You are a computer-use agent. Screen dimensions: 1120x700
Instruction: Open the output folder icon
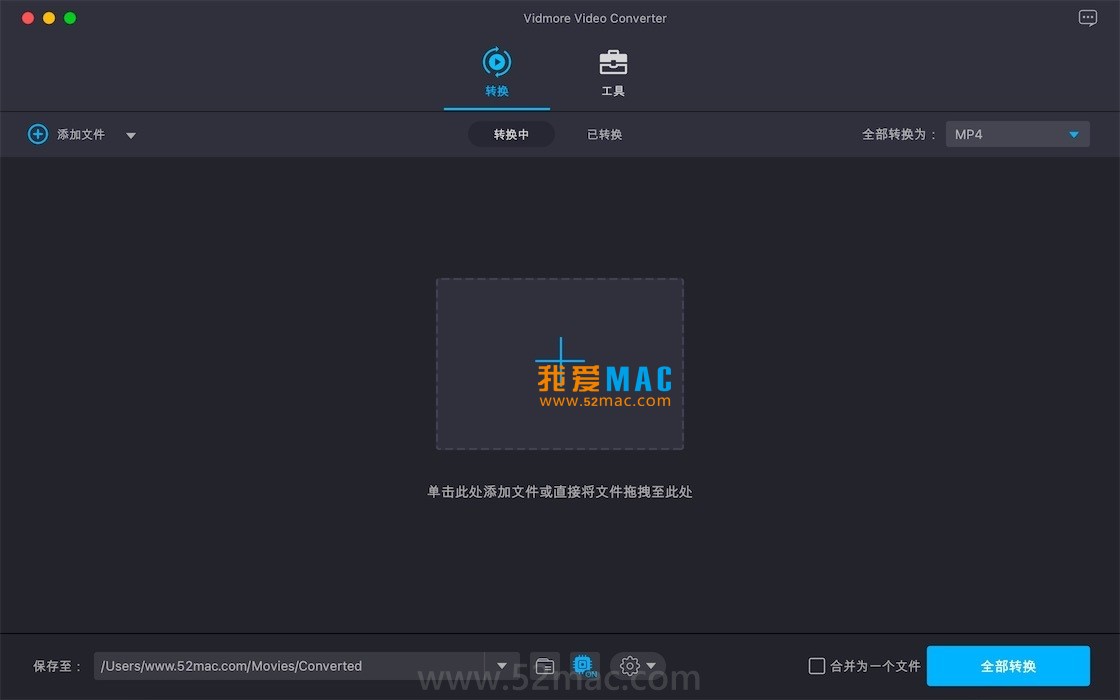545,666
